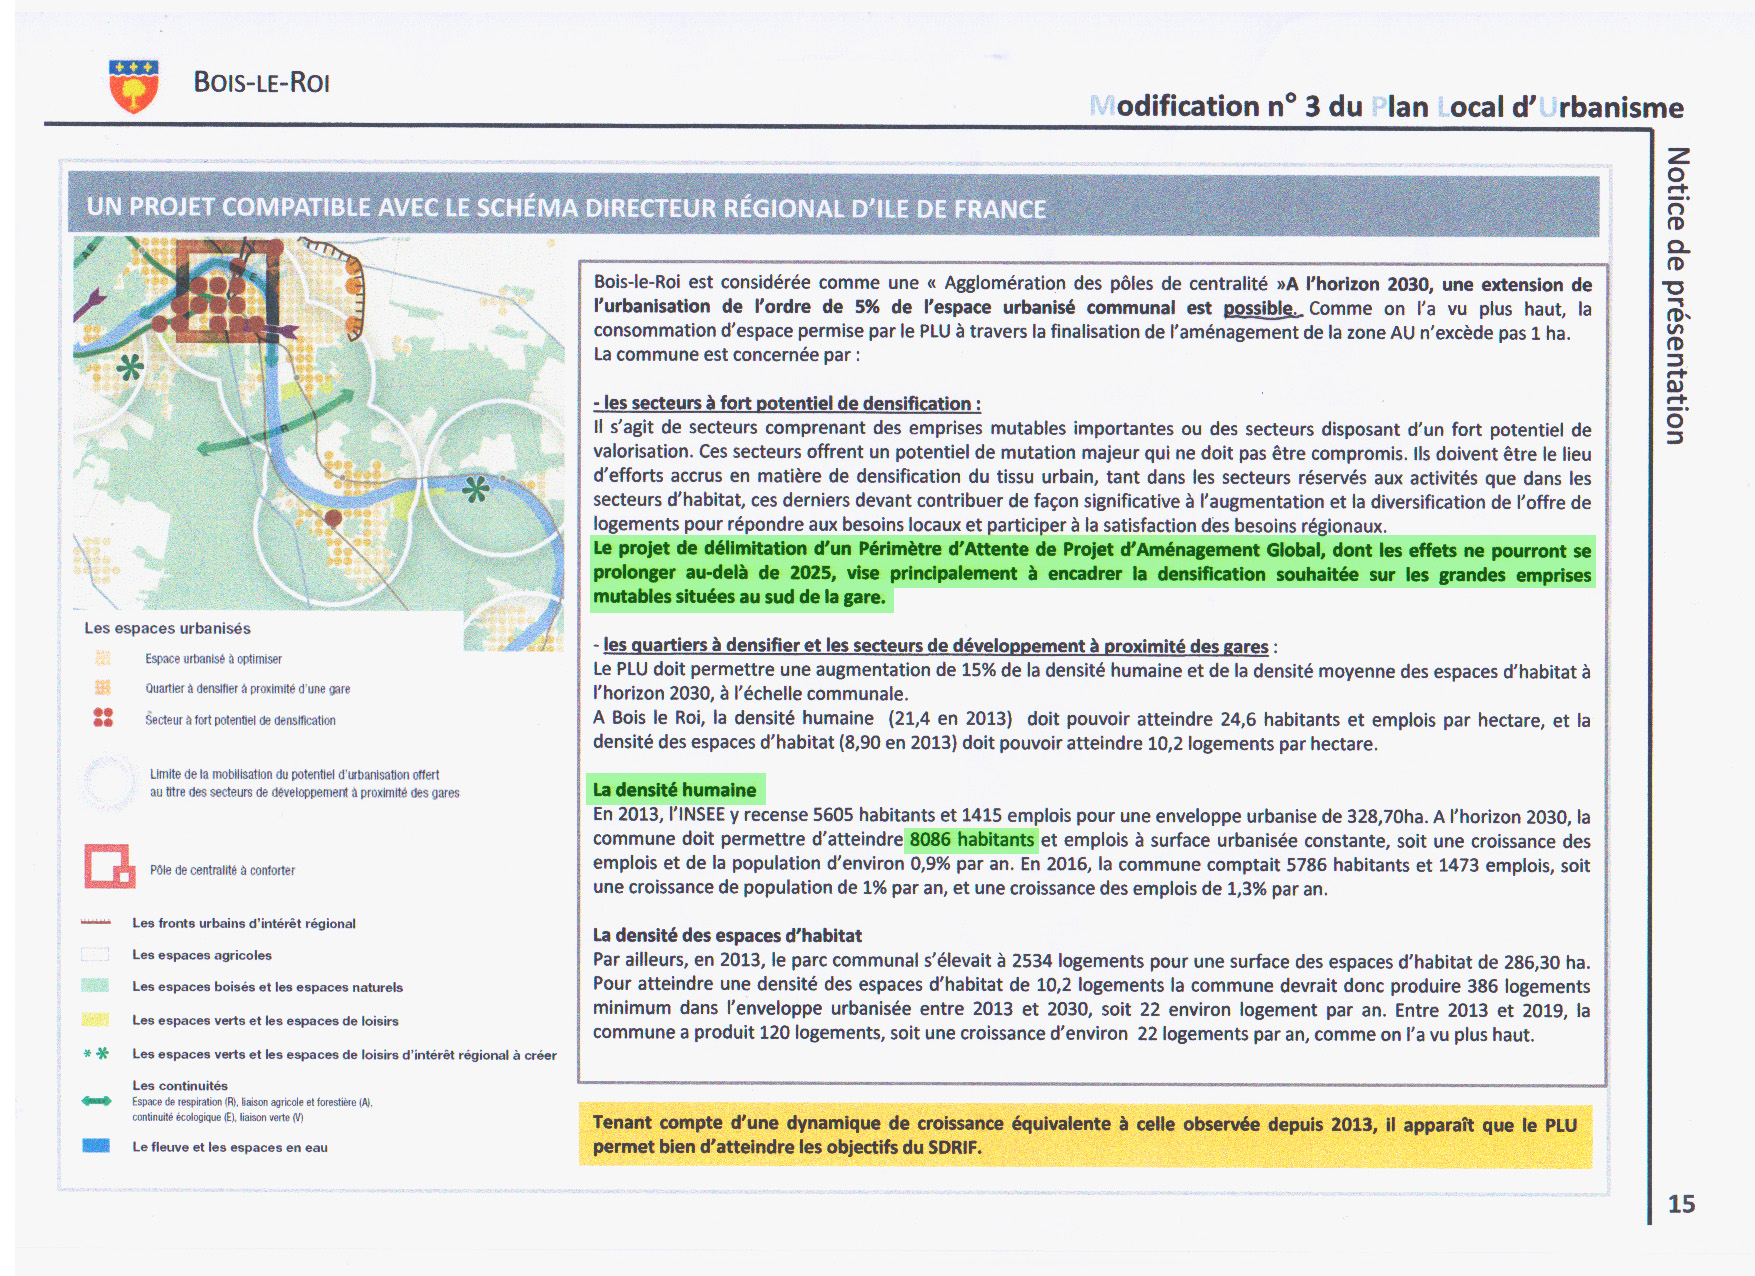Click the highlighted '8086 habitants' text
The width and height of the screenshot is (1755, 1276).
(971, 840)
